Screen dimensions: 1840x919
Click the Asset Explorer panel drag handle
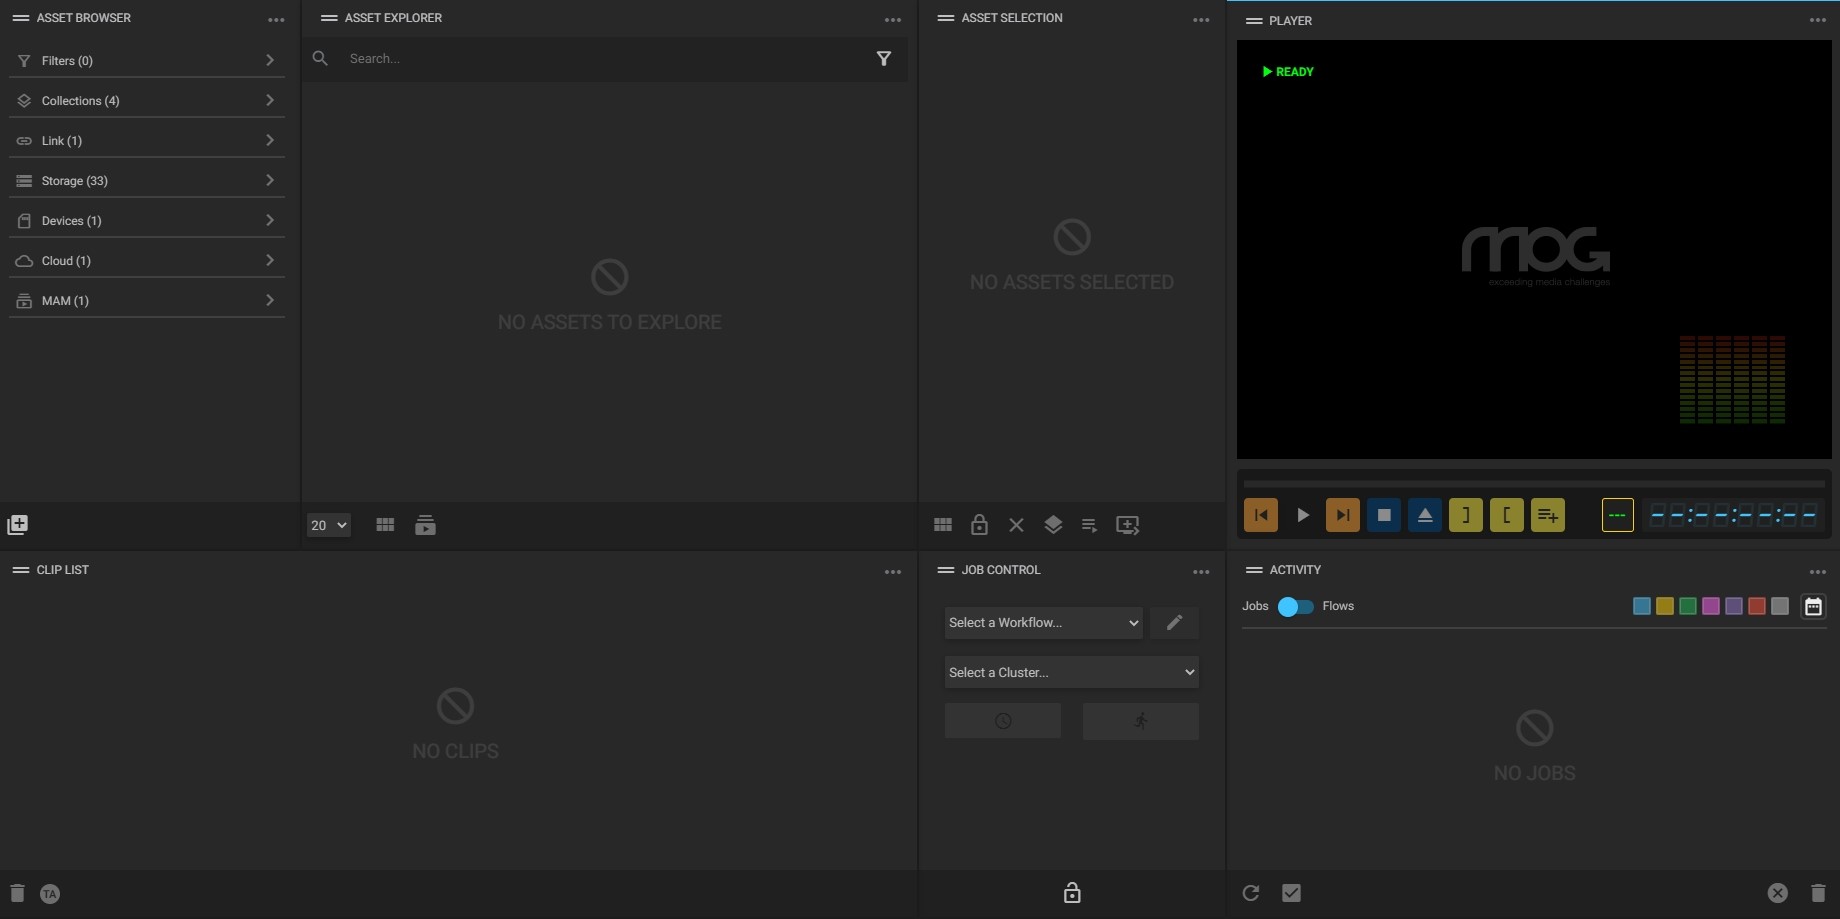[329, 18]
